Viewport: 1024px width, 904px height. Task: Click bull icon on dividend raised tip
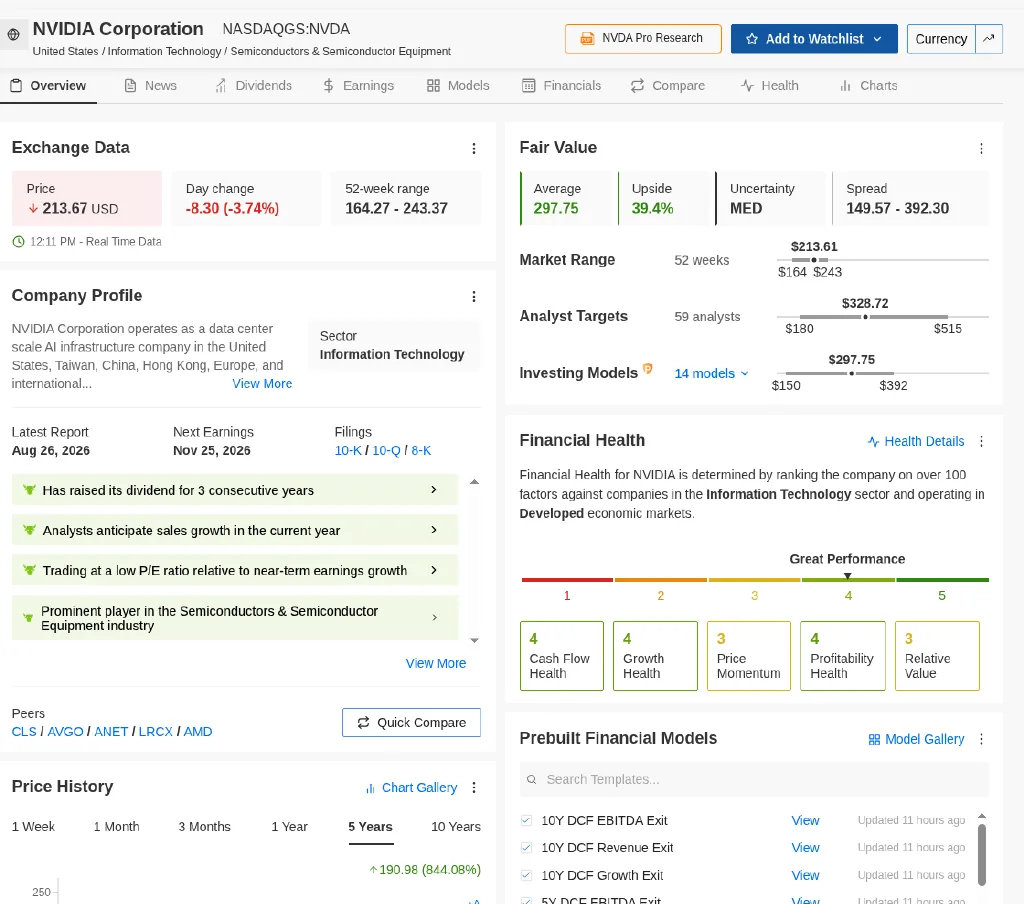coord(29,490)
